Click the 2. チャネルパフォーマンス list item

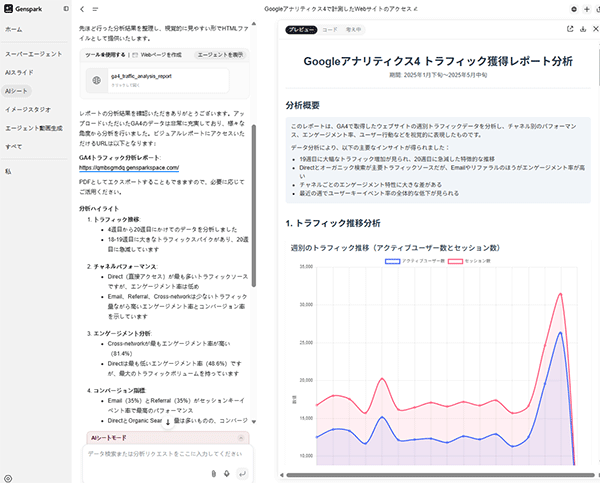122,266
